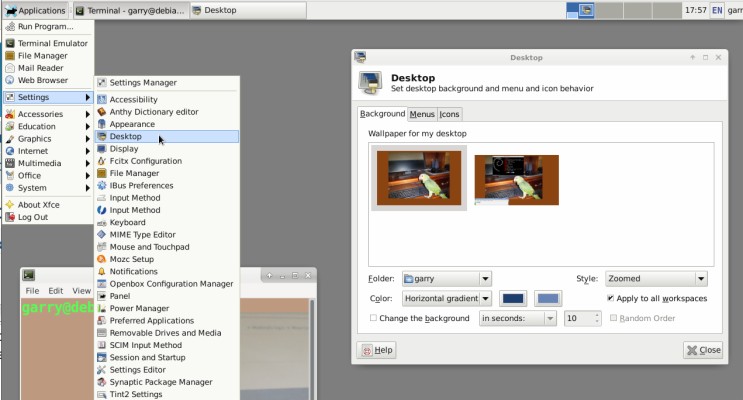Disable Apply to all workspaces checkbox
This screenshot has height=400, width=743.
coord(611,298)
